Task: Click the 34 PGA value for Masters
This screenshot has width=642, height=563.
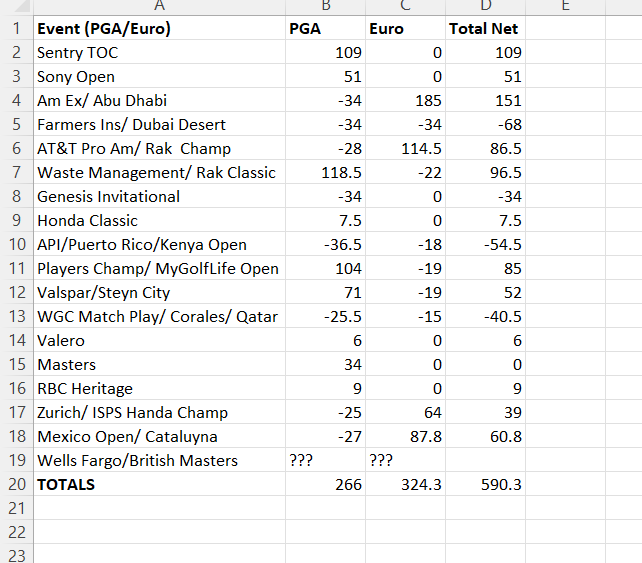Action: 326,364
